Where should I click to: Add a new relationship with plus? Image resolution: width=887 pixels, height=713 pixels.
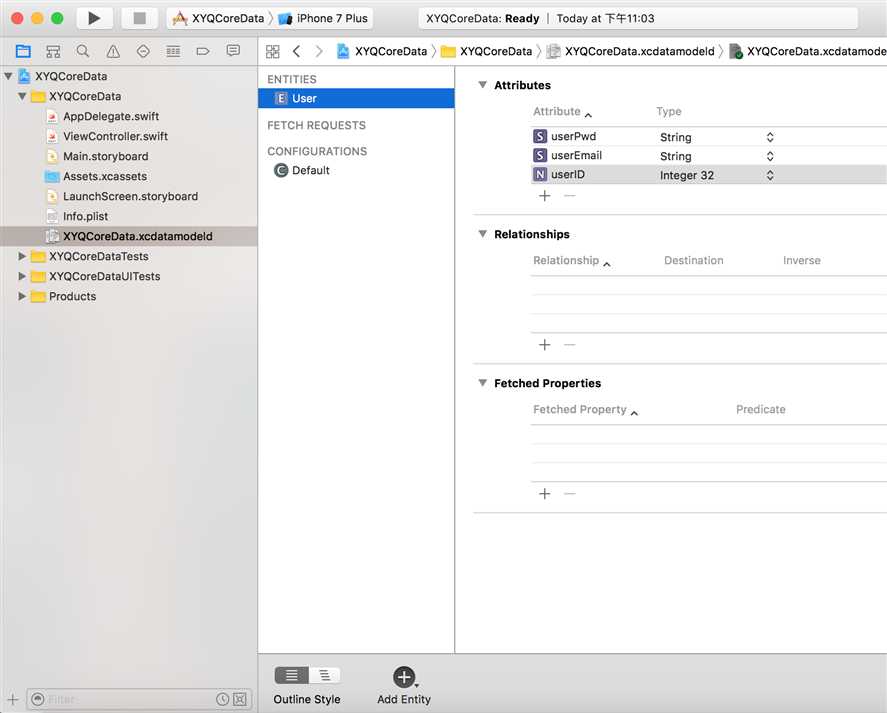(x=545, y=345)
